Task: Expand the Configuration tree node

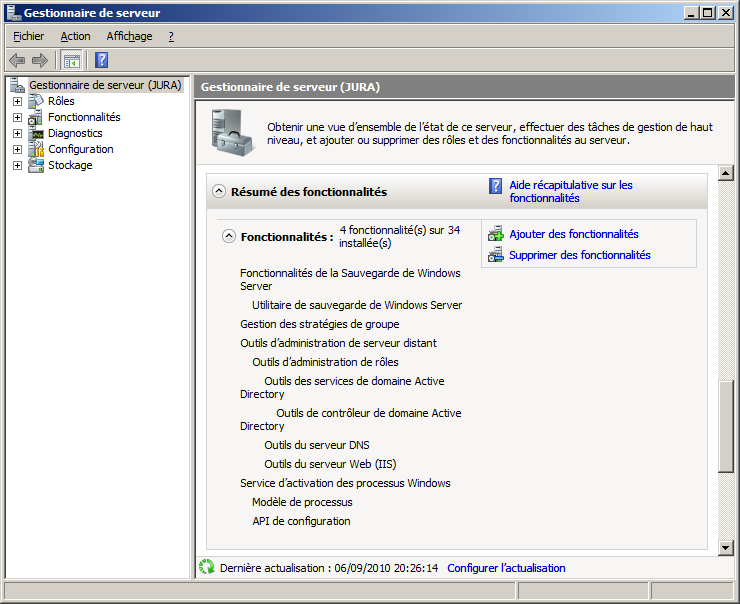Action: pyautogui.click(x=17, y=149)
